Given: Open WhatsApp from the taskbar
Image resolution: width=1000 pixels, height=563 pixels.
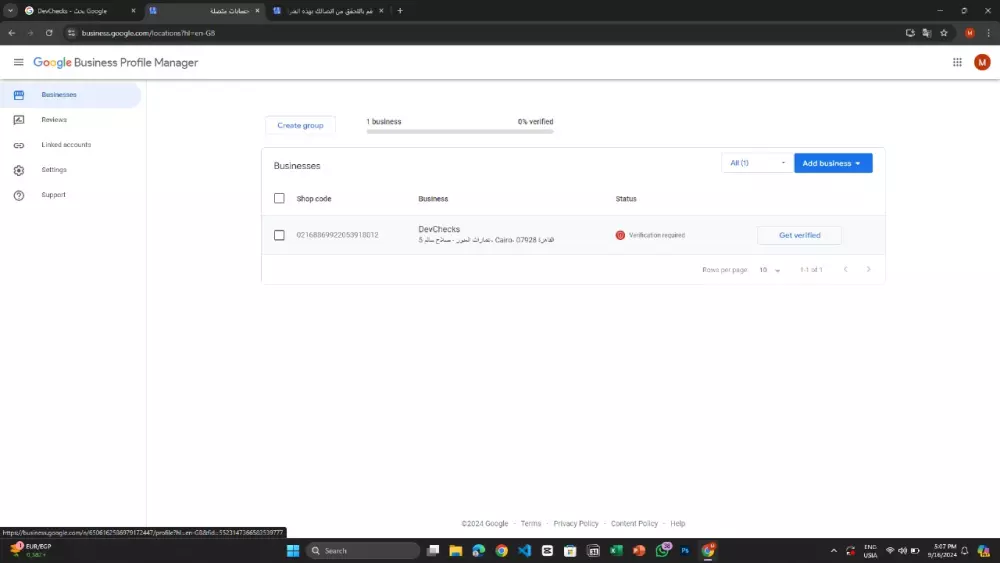Looking at the screenshot, I should coord(662,551).
